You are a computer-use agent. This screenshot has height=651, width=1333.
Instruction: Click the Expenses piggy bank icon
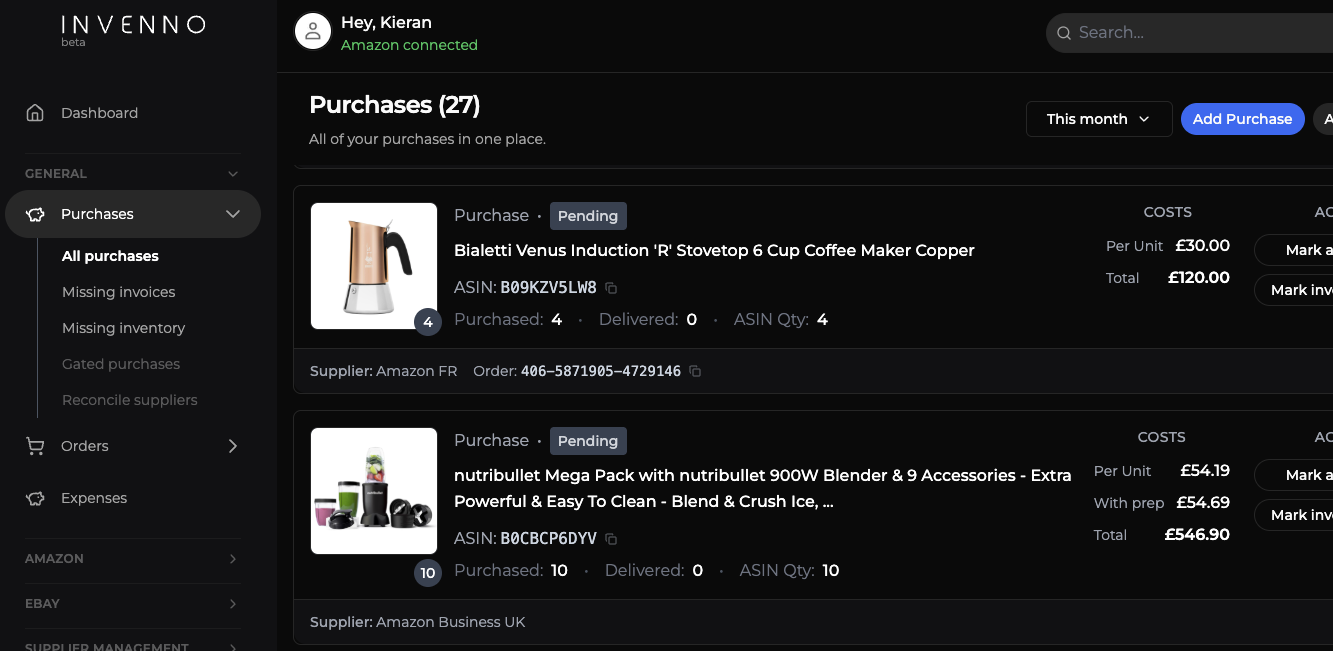pyautogui.click(x=35, y=498)
